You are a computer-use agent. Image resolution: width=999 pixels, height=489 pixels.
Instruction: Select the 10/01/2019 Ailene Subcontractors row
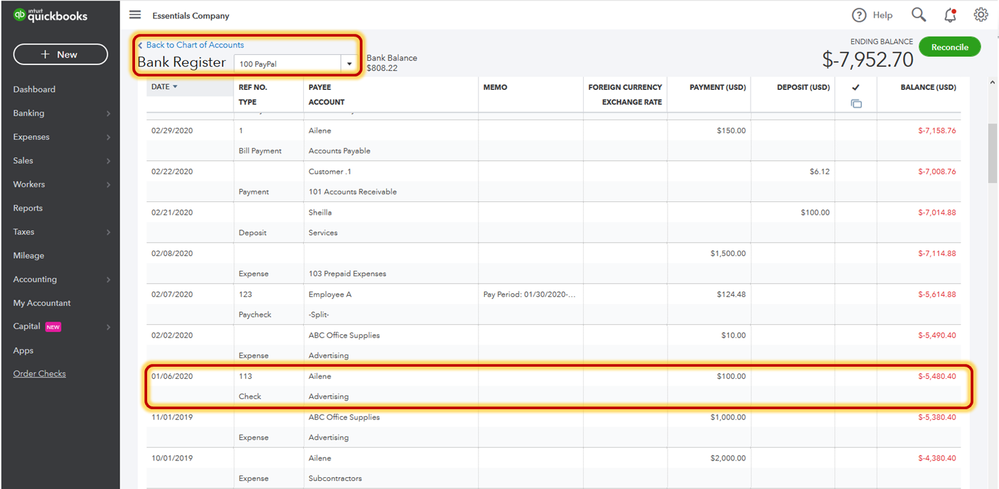pyautogui.click(x=554, y=468)
